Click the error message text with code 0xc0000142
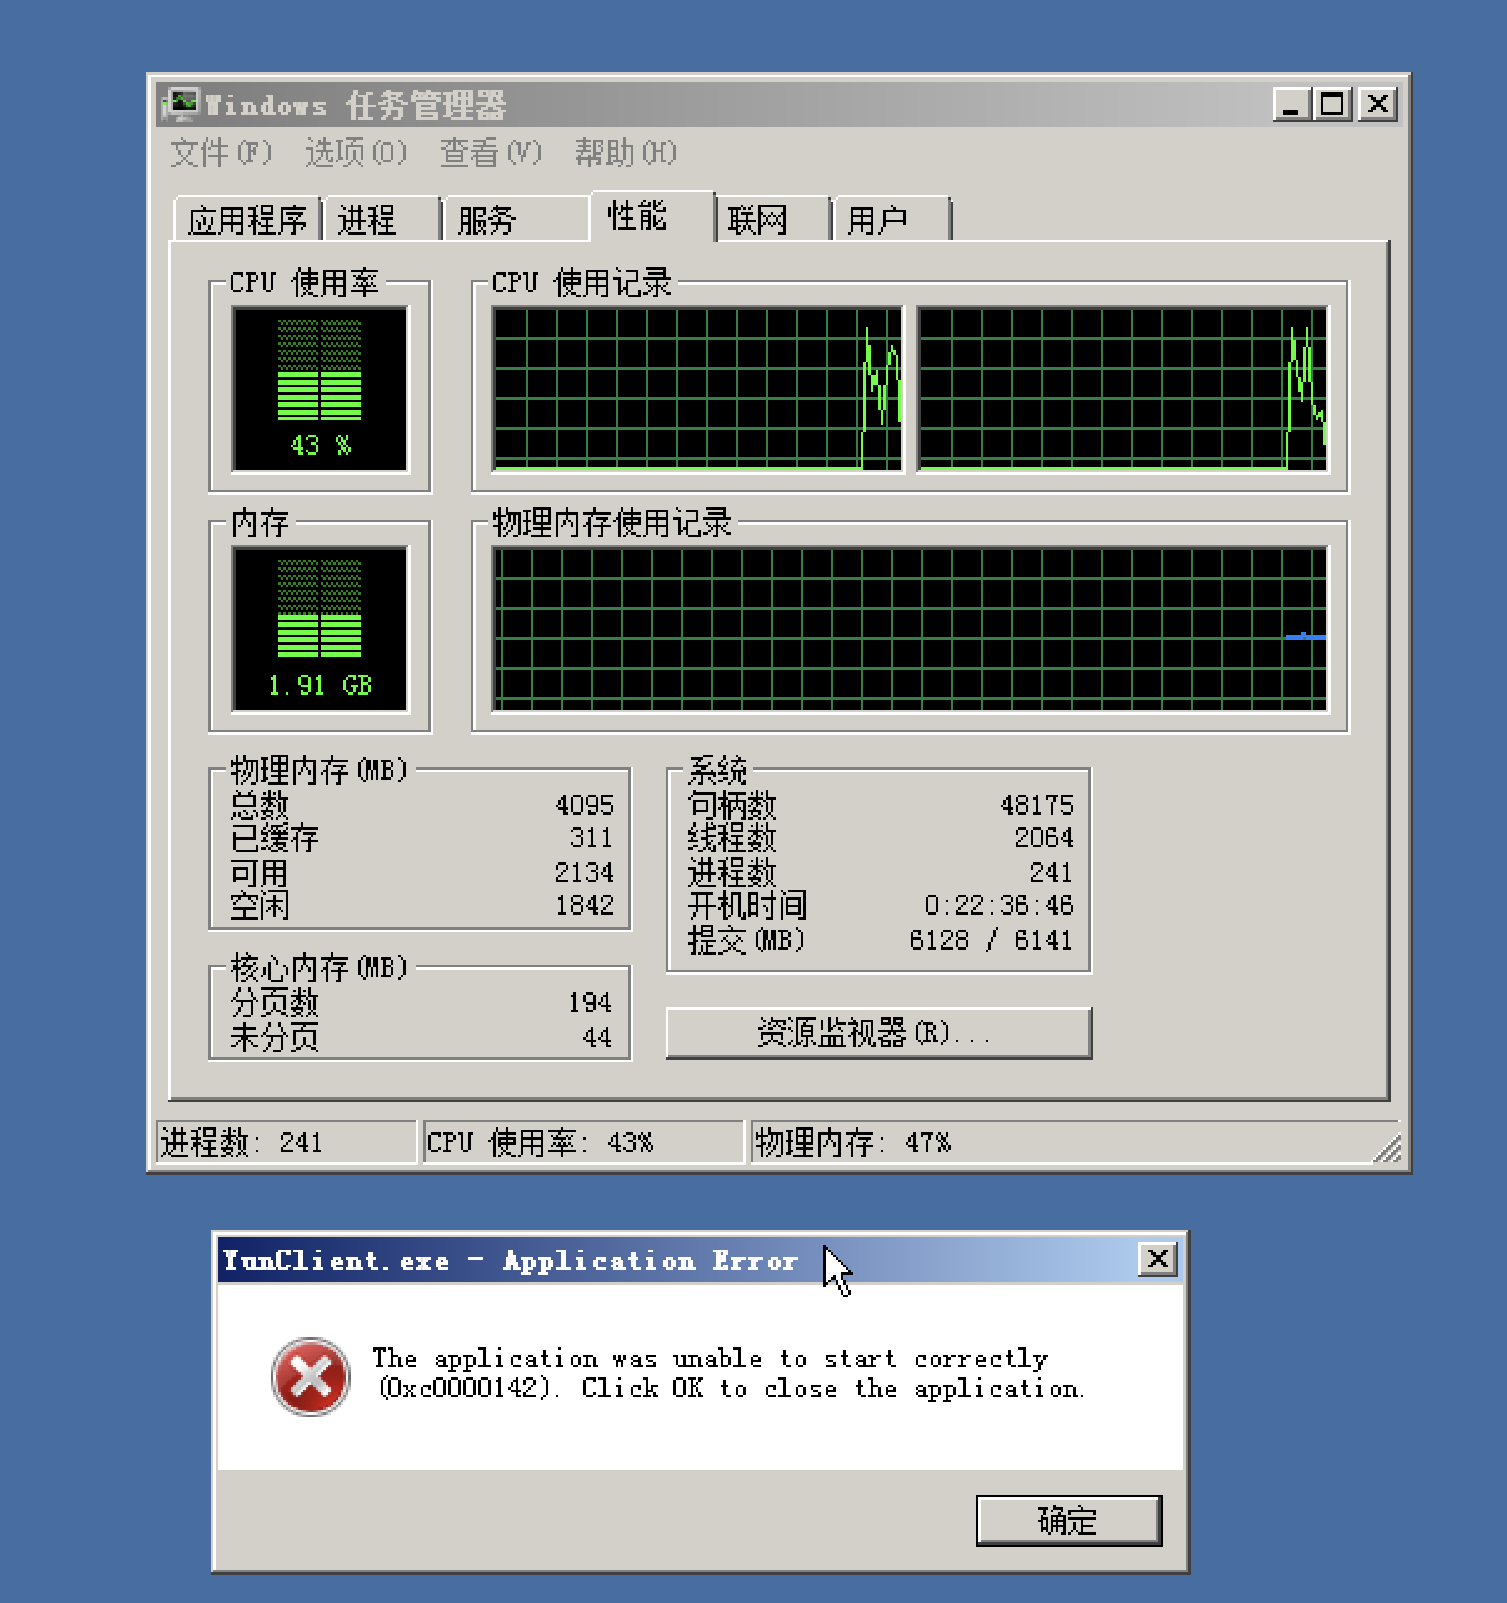The width and height of the screenshot is (1507, 1603). point(729,1373)
